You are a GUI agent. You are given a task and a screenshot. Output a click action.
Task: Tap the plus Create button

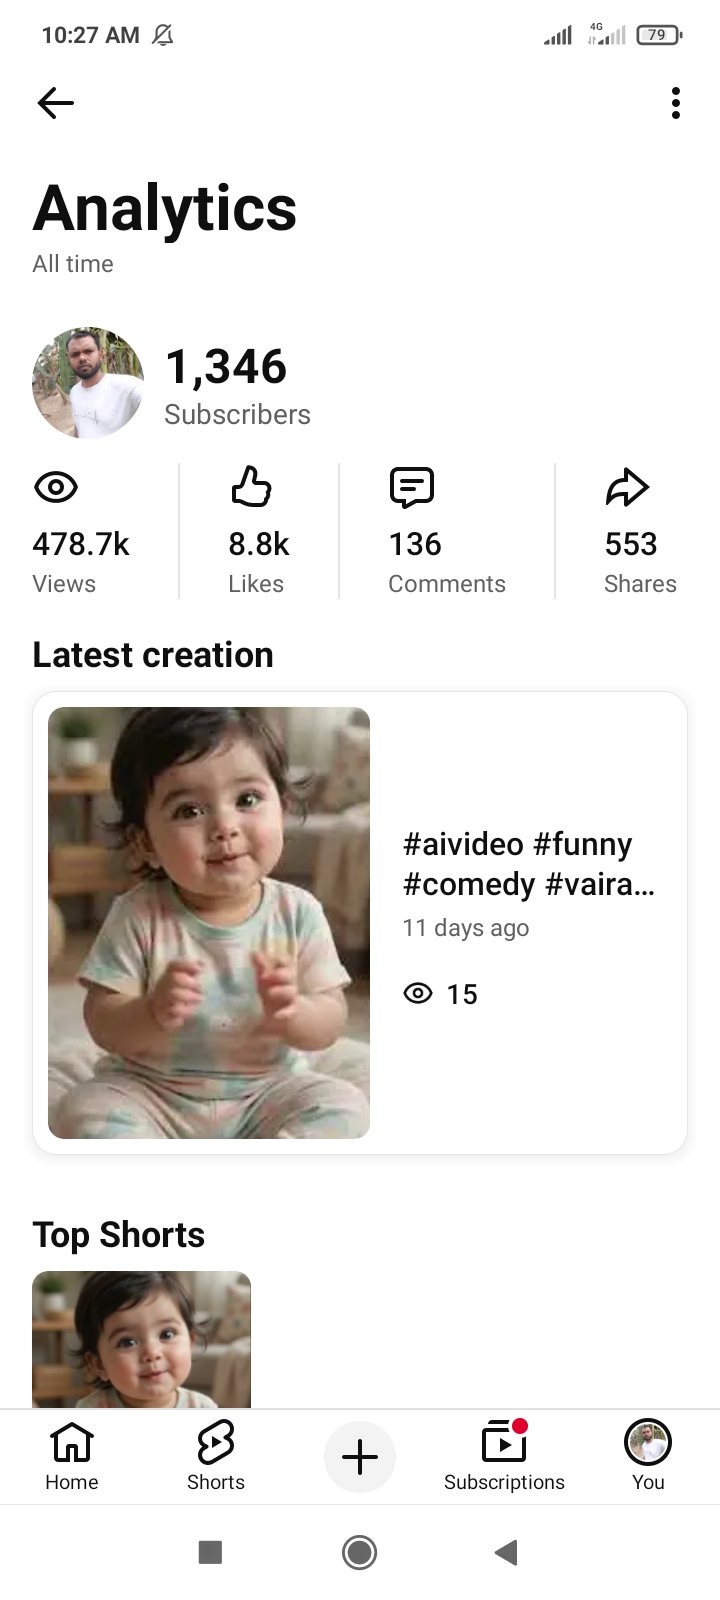(360, 1457)
